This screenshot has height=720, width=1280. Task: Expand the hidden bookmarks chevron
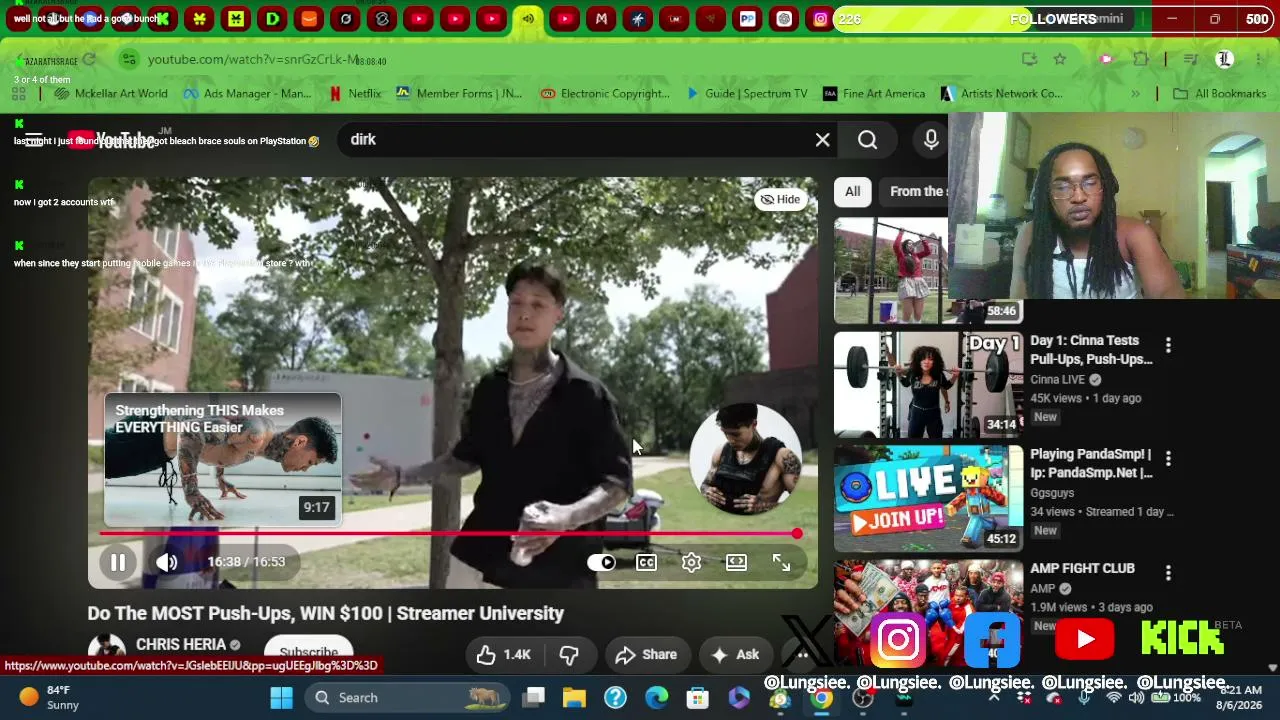point(1135,94)
